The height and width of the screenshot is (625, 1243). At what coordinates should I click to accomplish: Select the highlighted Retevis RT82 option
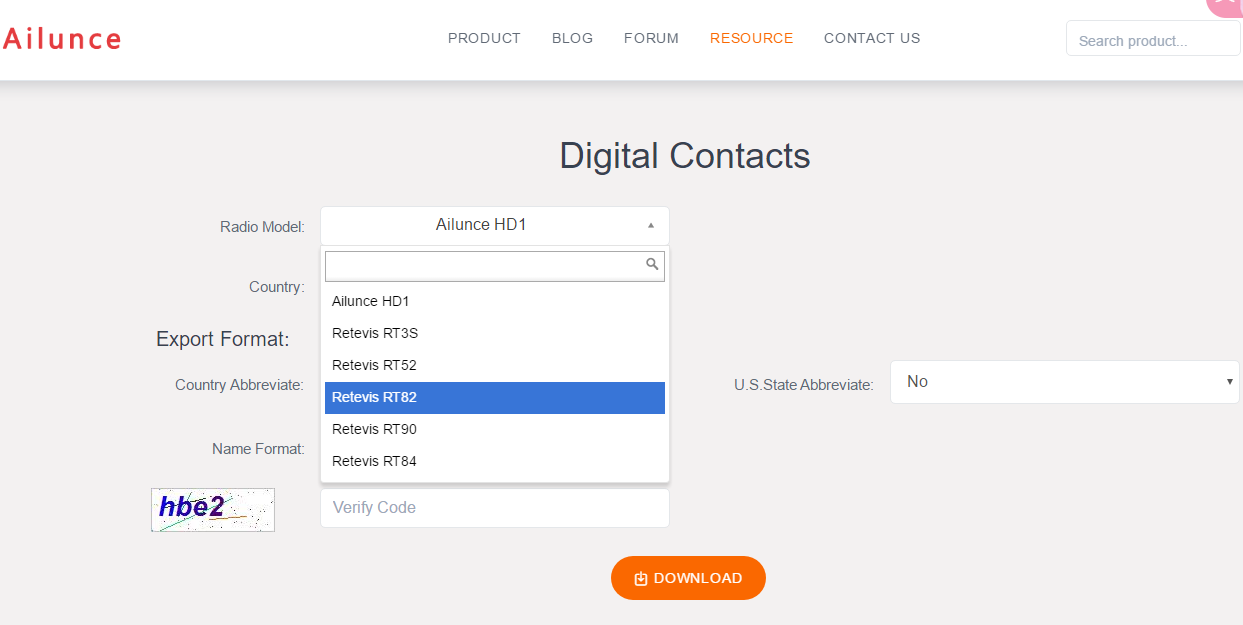coord(374,397)
